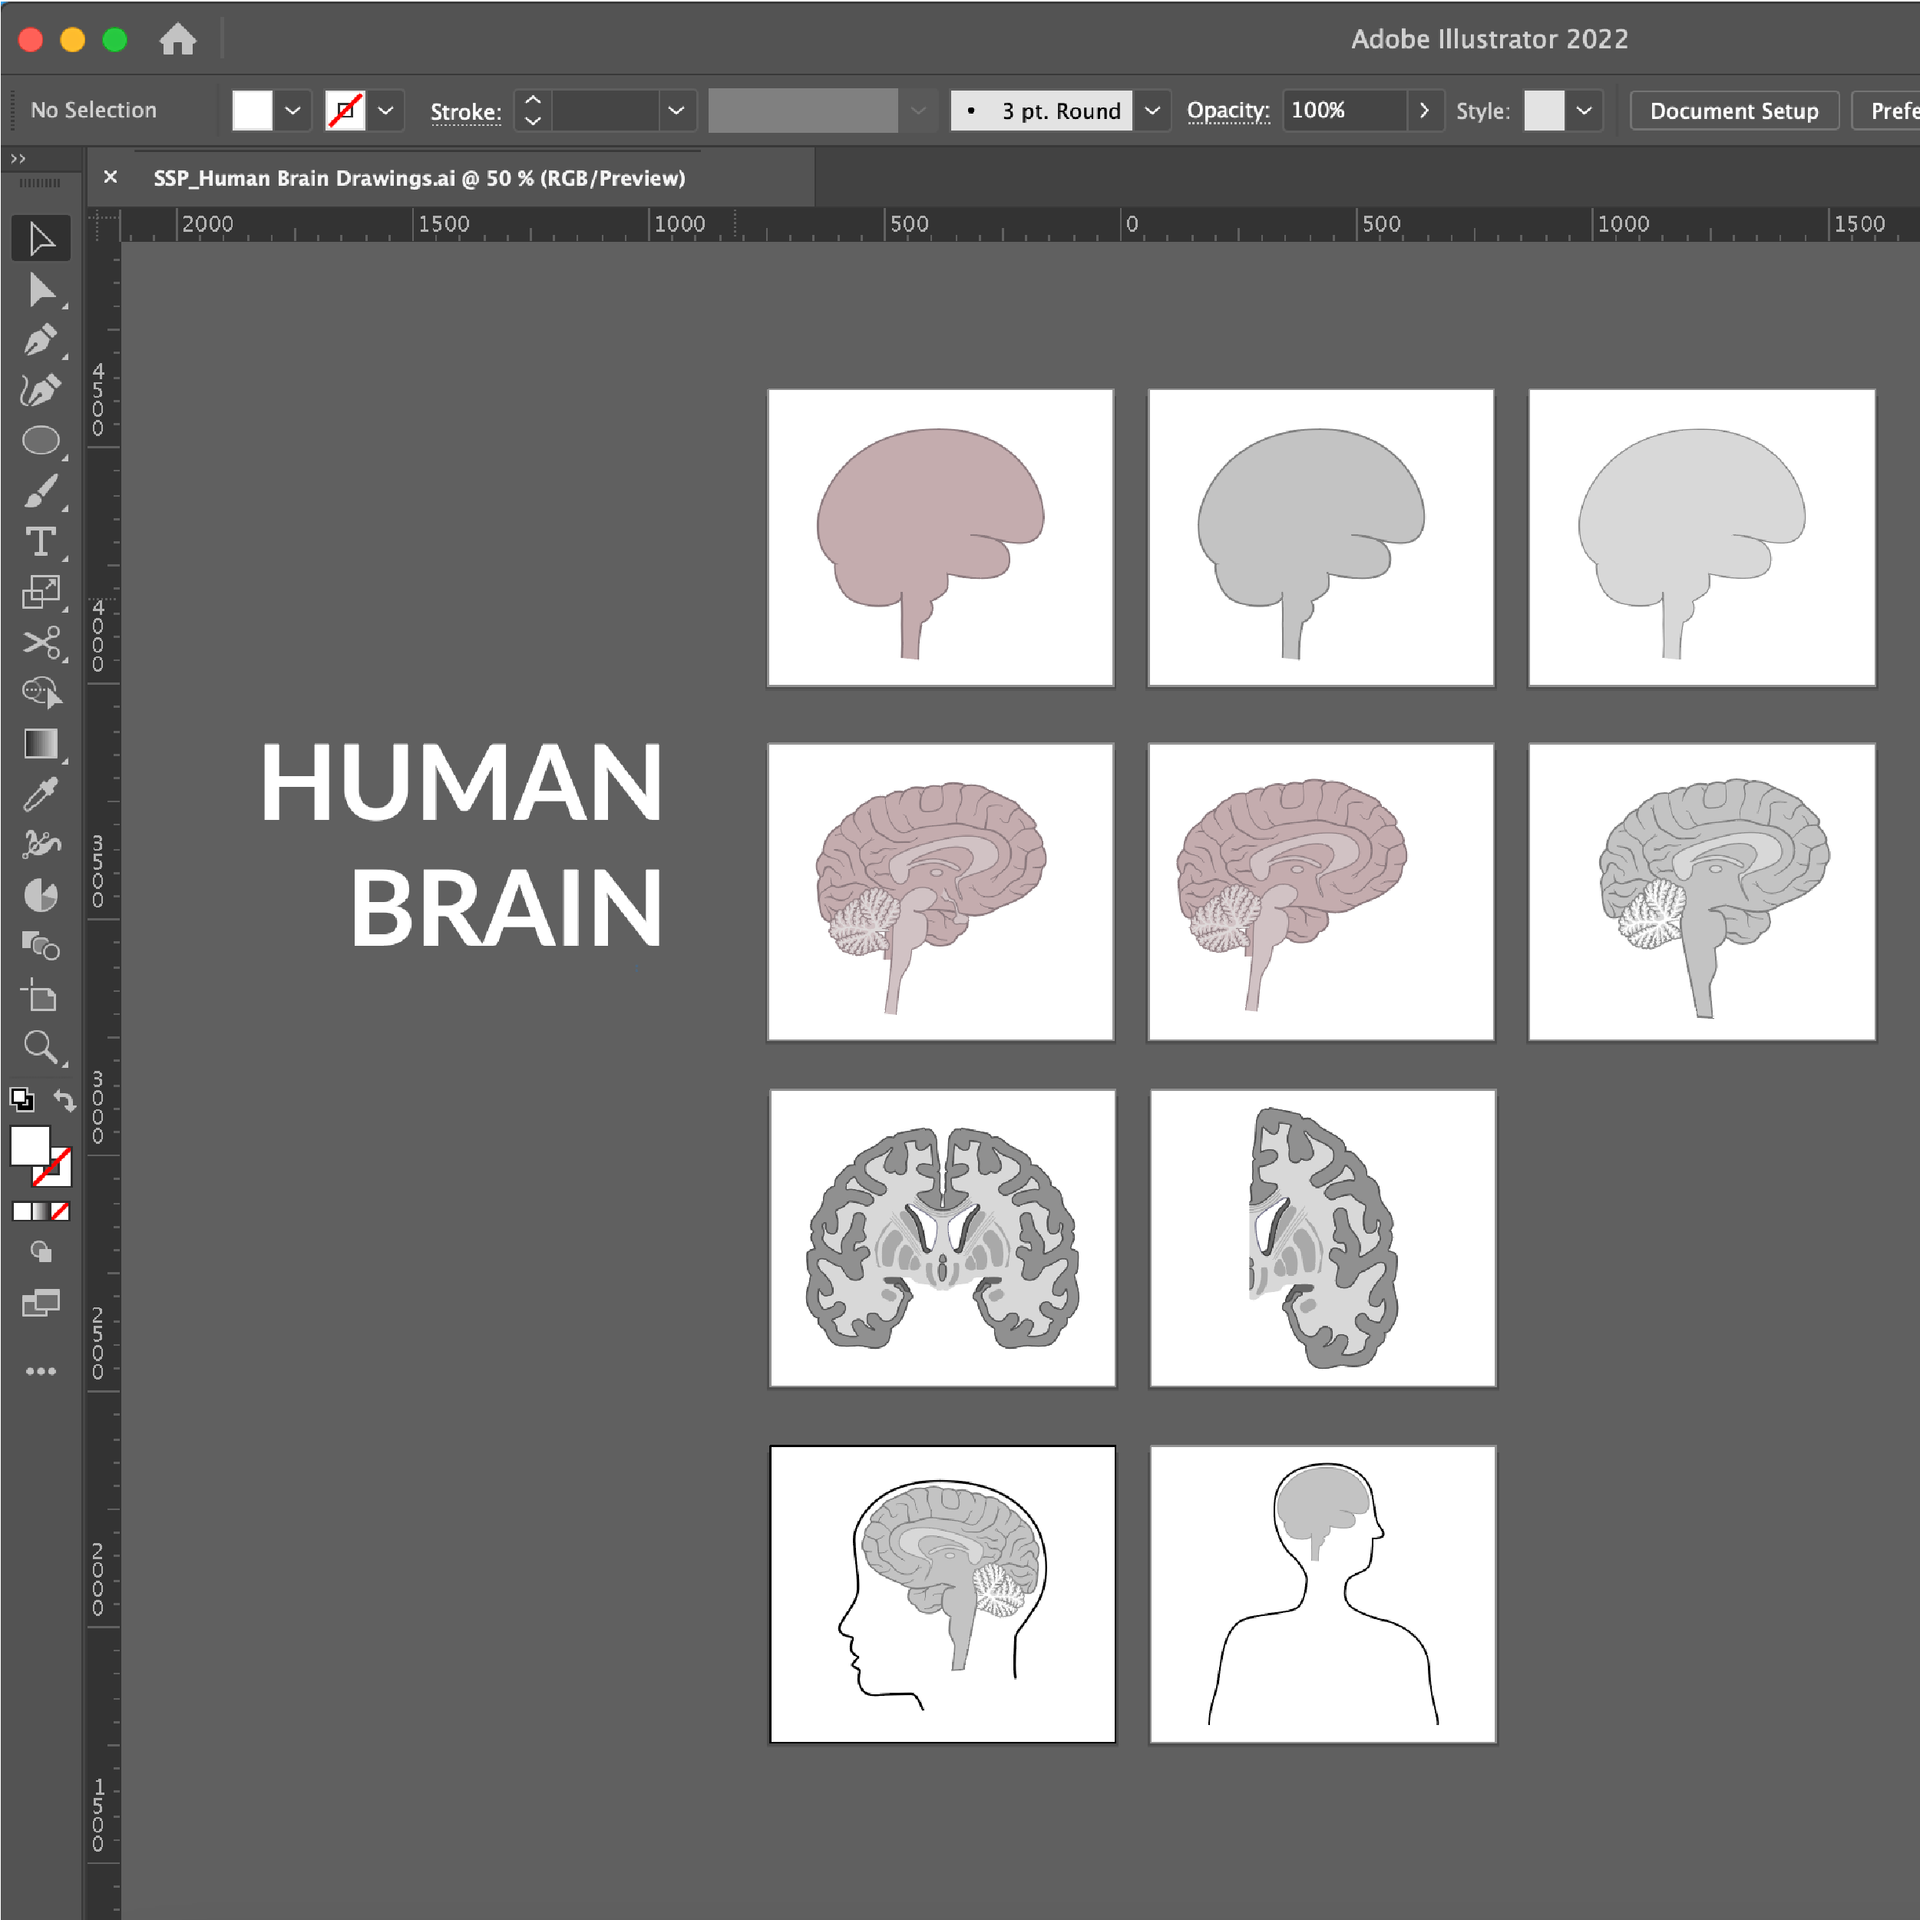
Task: Open the fill color dropdown in control bar
Action: [292, 110]
